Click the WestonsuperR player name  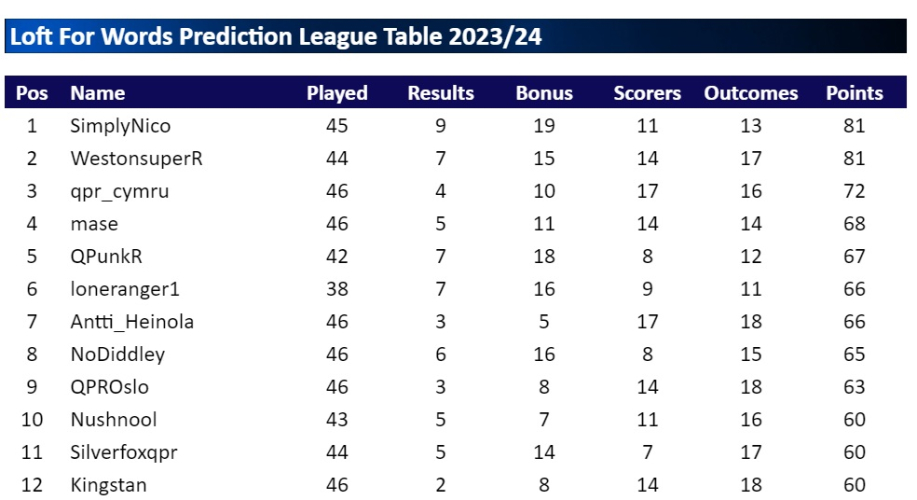click(x=136, y=158)
